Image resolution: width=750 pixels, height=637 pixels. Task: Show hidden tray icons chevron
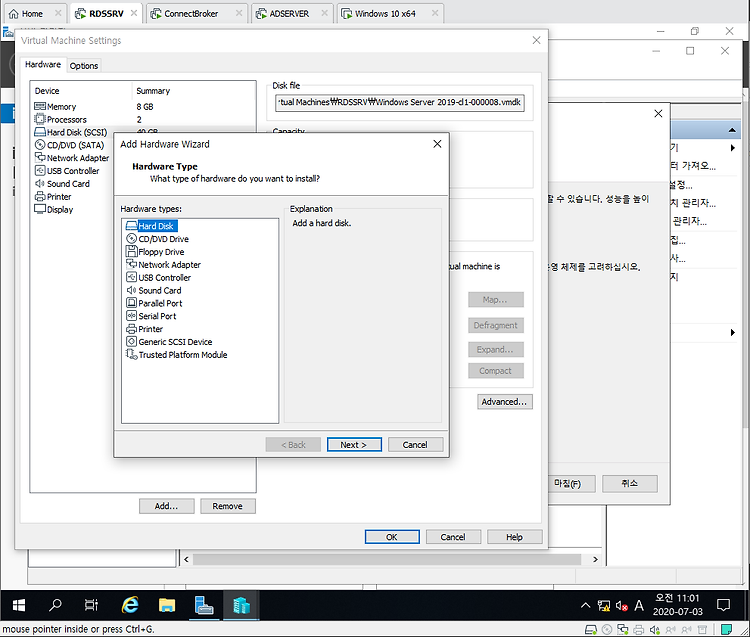[x=585, y=605]
